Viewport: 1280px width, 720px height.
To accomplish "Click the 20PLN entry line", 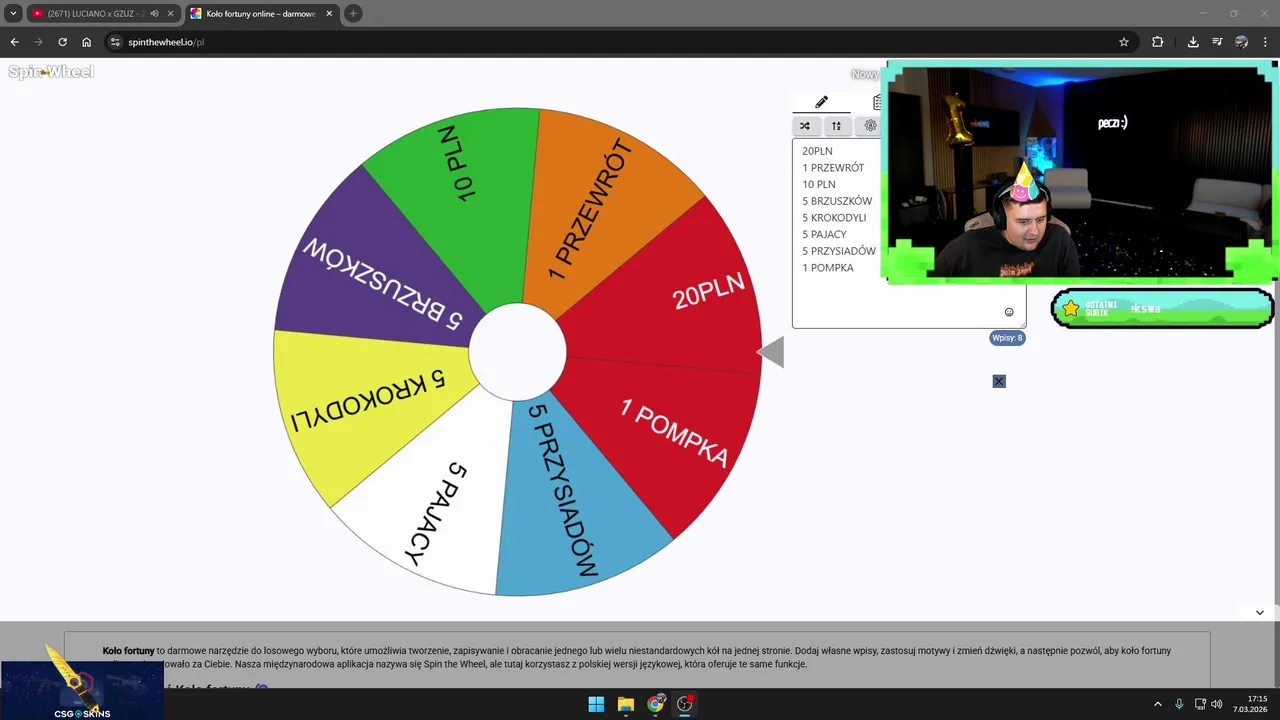I will pyautogui.click(x=817, y=151).
